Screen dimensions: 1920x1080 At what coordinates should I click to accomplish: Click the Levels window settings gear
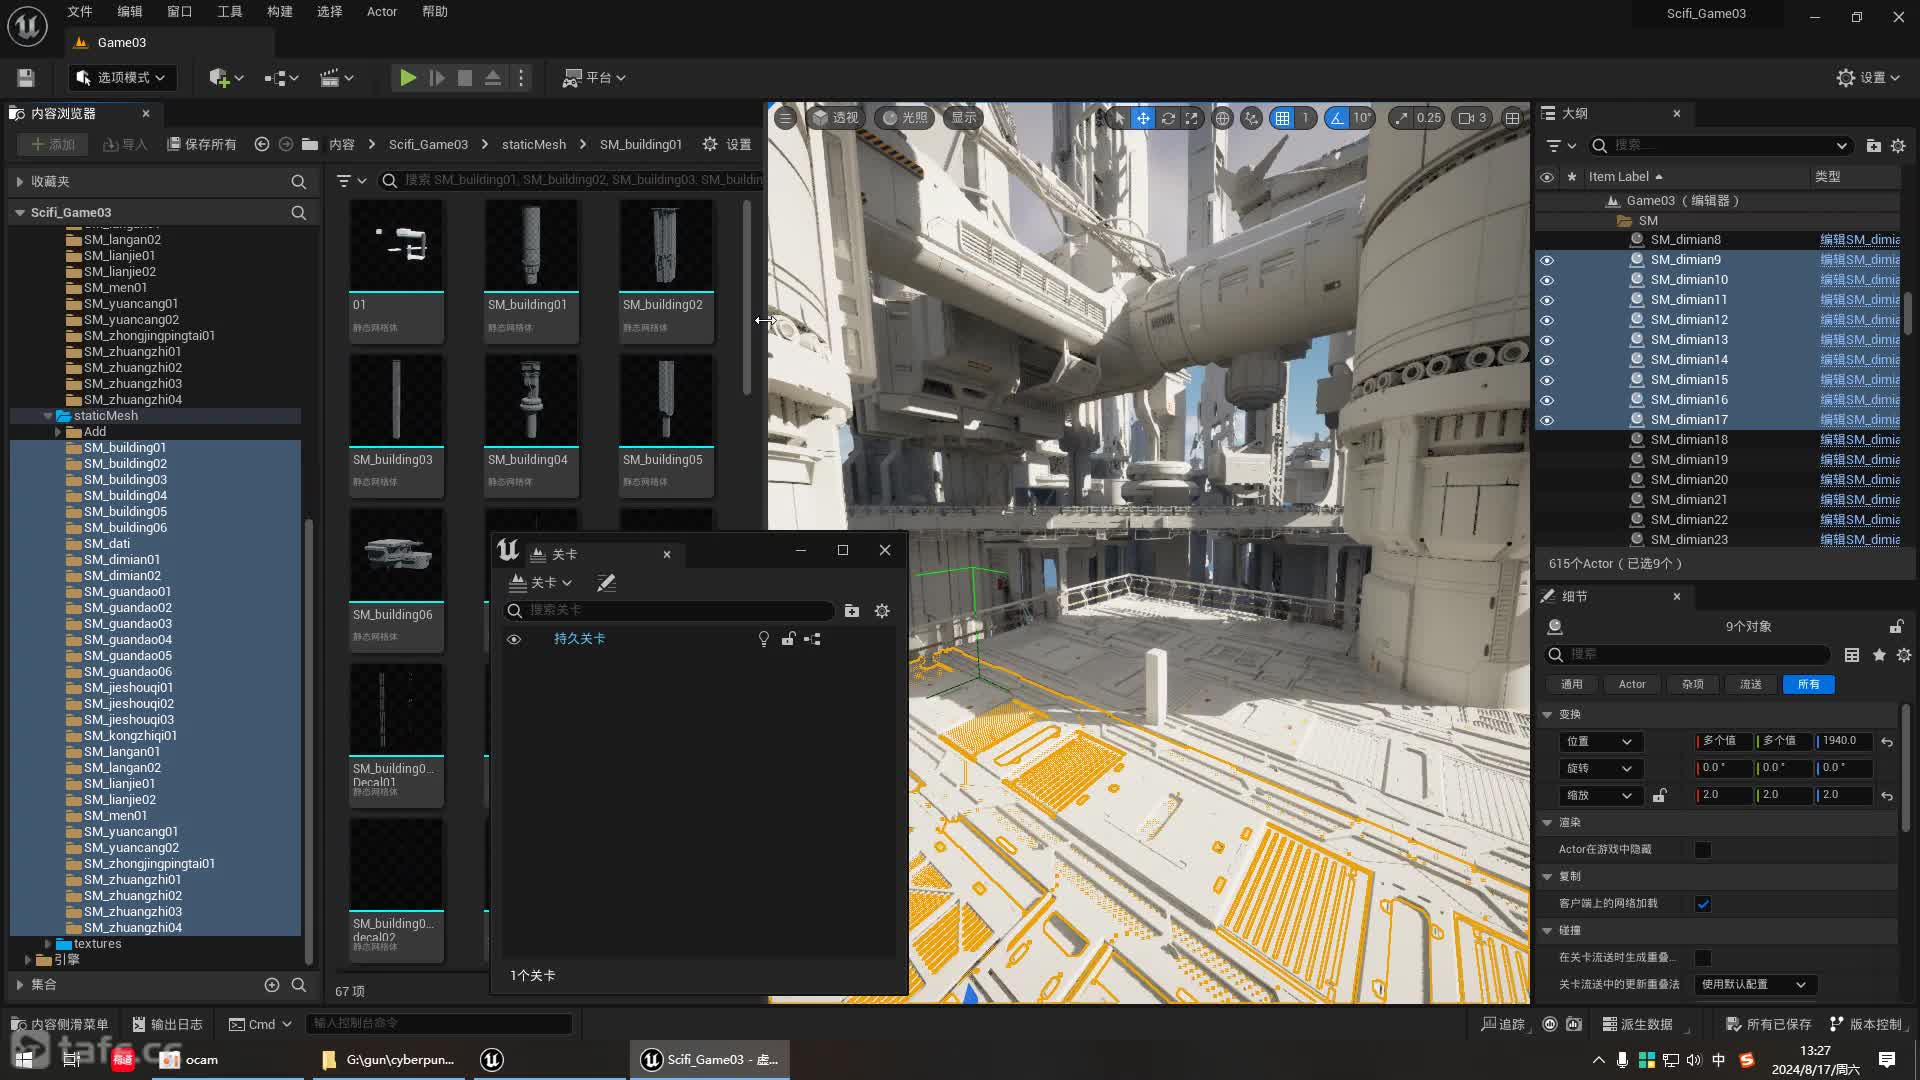882,611
